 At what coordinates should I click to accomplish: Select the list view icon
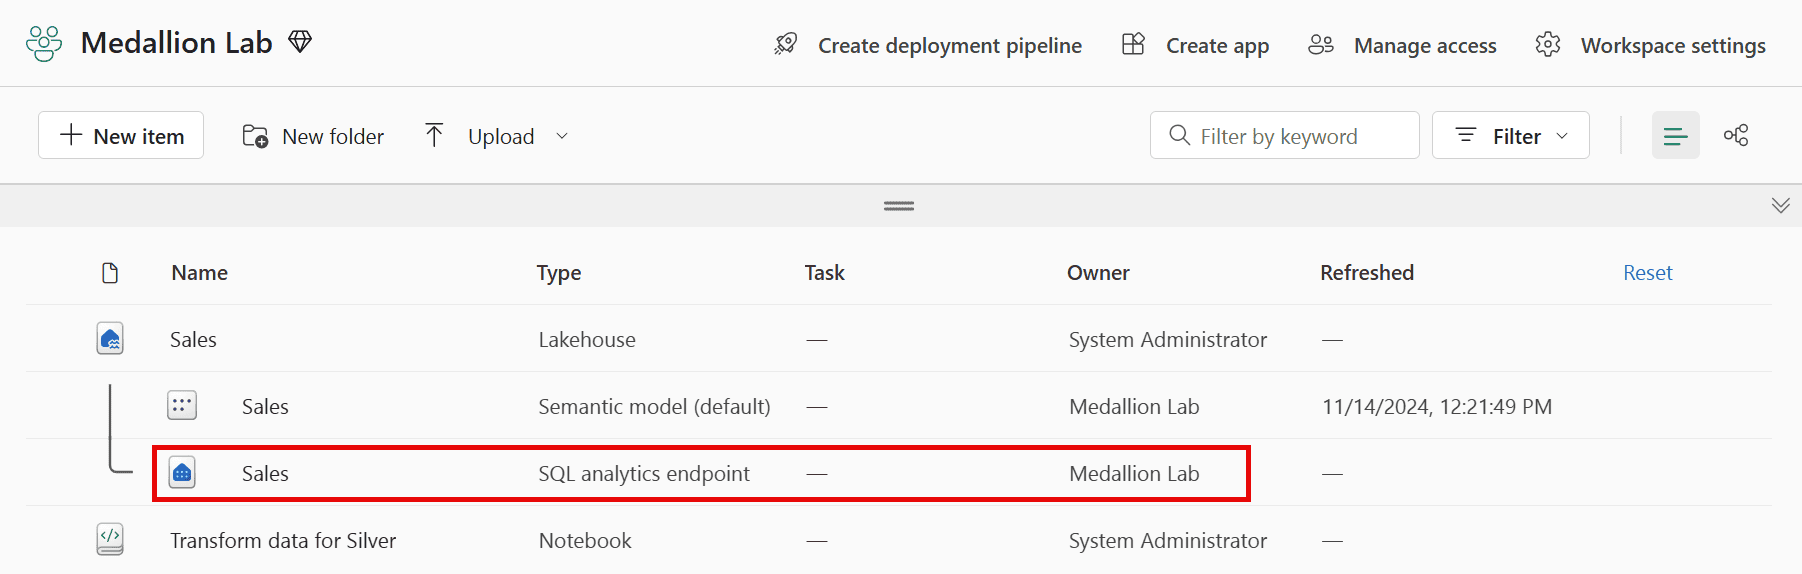tap(1675, 136)
